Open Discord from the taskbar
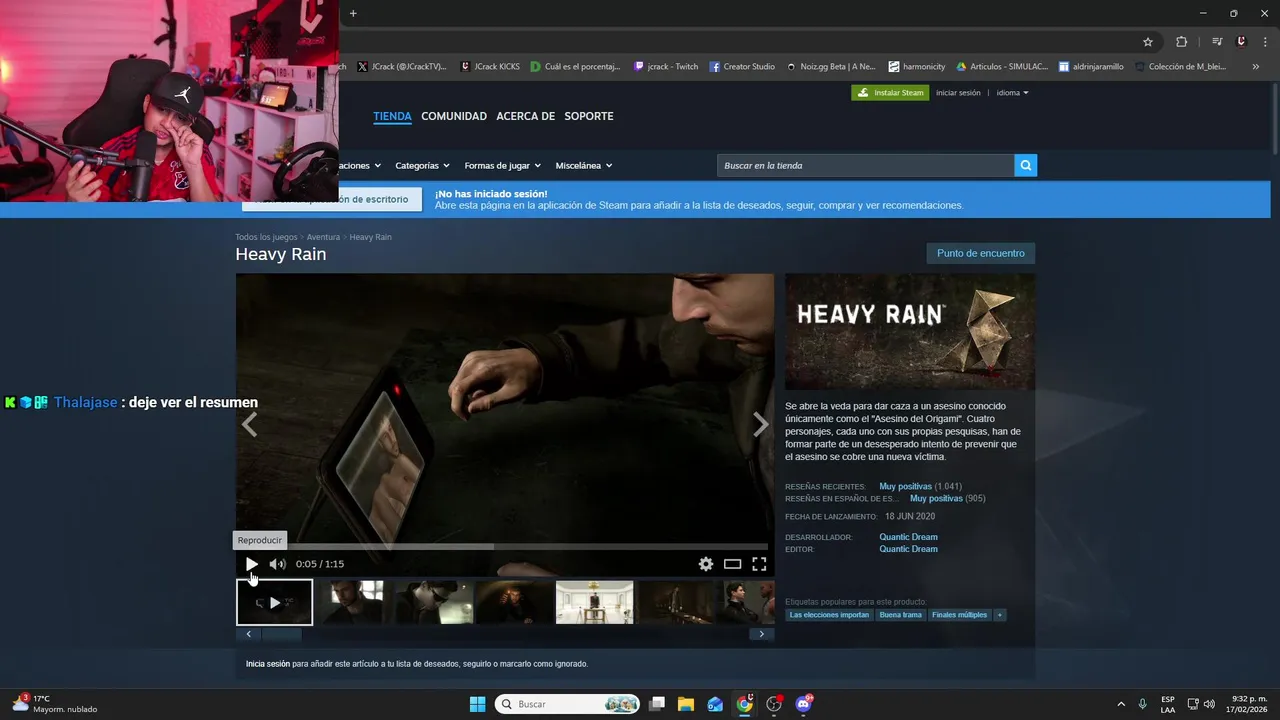 click(x=803, y=704)
